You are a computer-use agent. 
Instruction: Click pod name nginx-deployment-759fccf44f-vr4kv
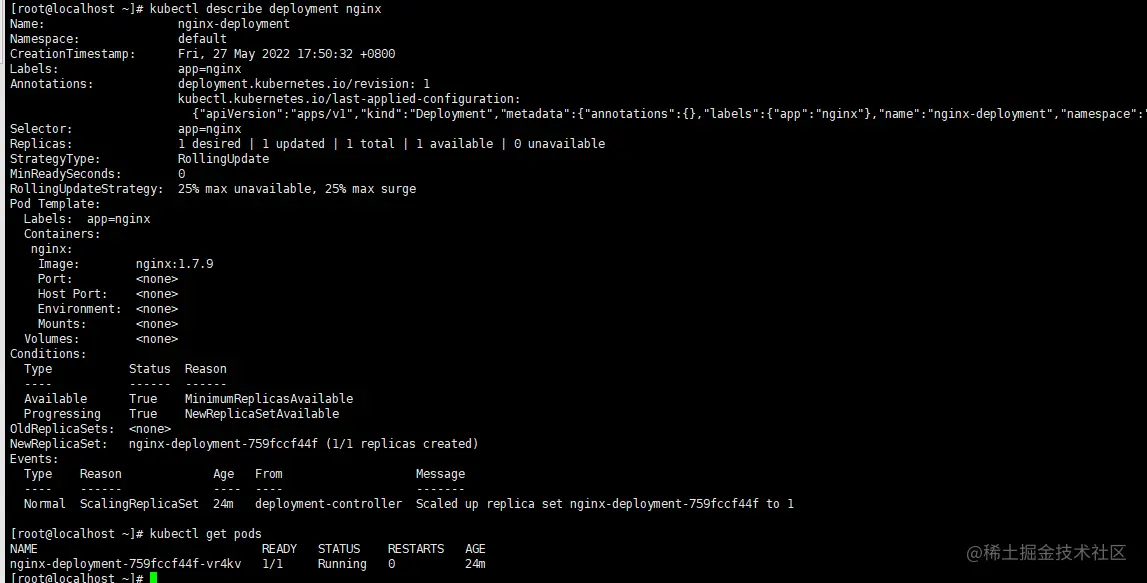click(x=125, y=564)
